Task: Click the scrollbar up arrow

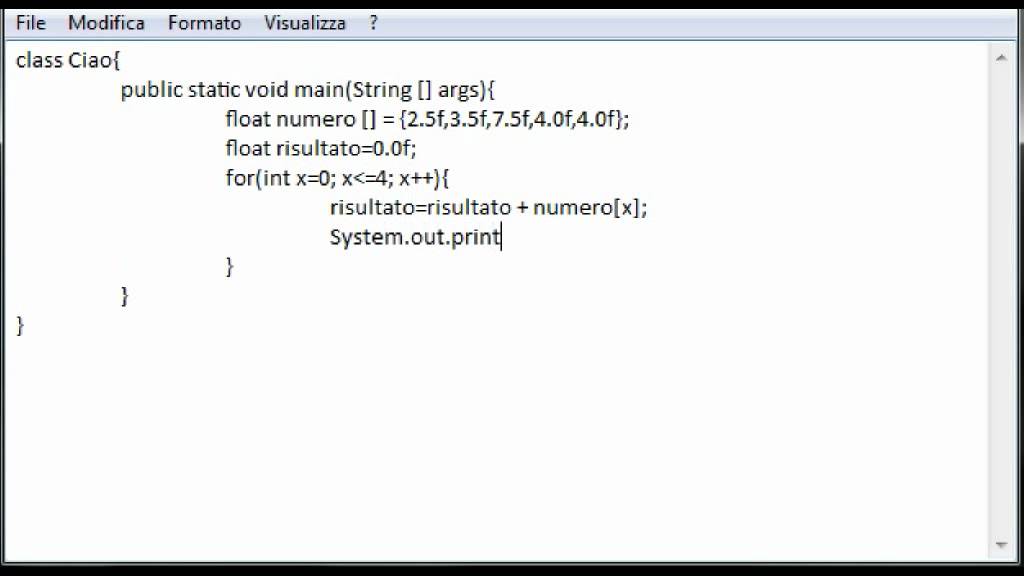Action: point(1001,58)
